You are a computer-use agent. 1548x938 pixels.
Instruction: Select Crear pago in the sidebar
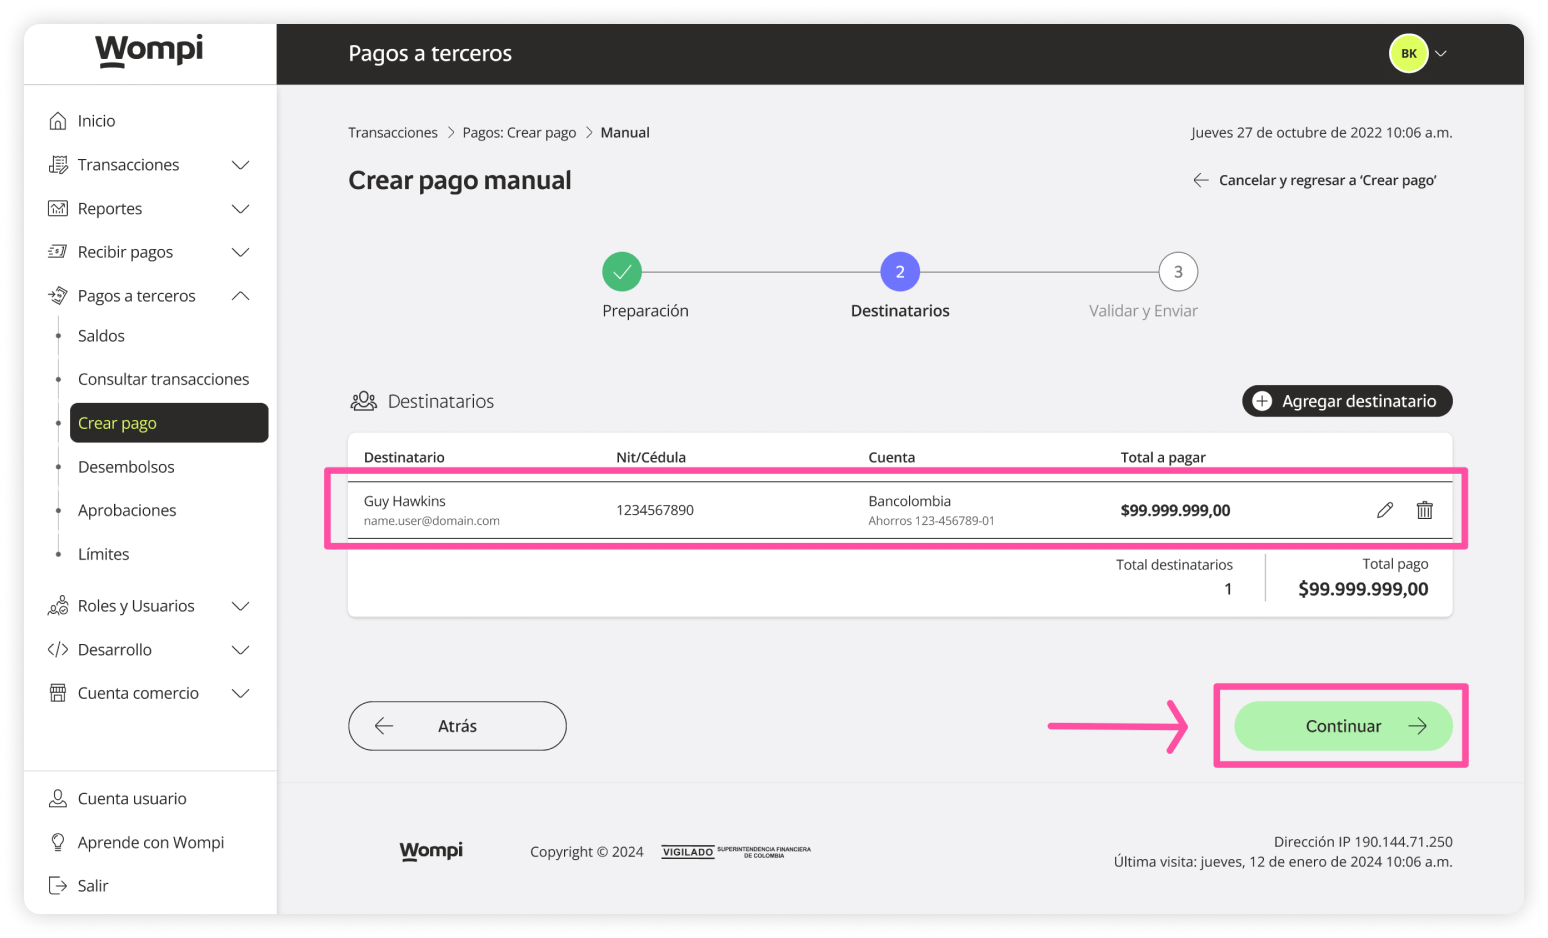[117, 422]
